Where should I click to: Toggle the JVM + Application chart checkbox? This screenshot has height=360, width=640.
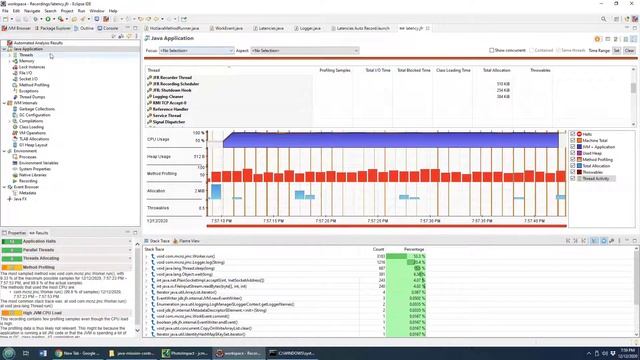[x=573, y=147]
